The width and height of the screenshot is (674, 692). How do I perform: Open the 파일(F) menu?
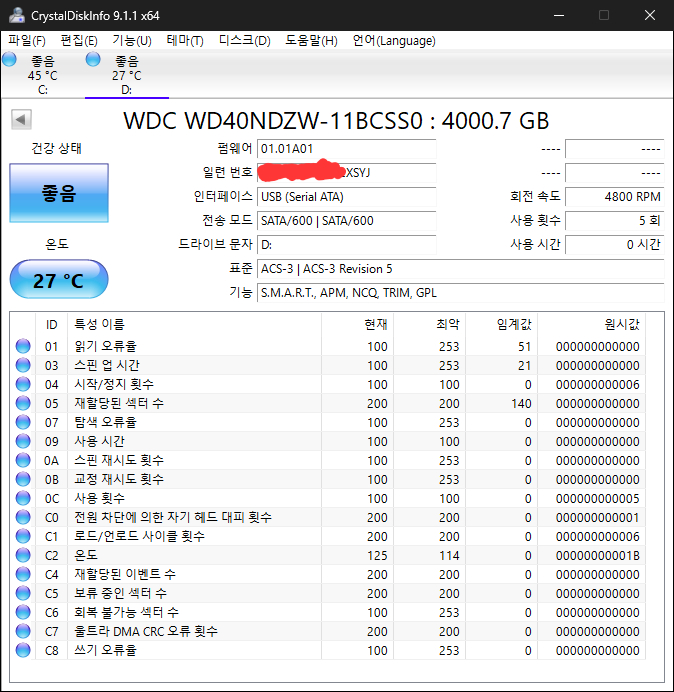27,41
